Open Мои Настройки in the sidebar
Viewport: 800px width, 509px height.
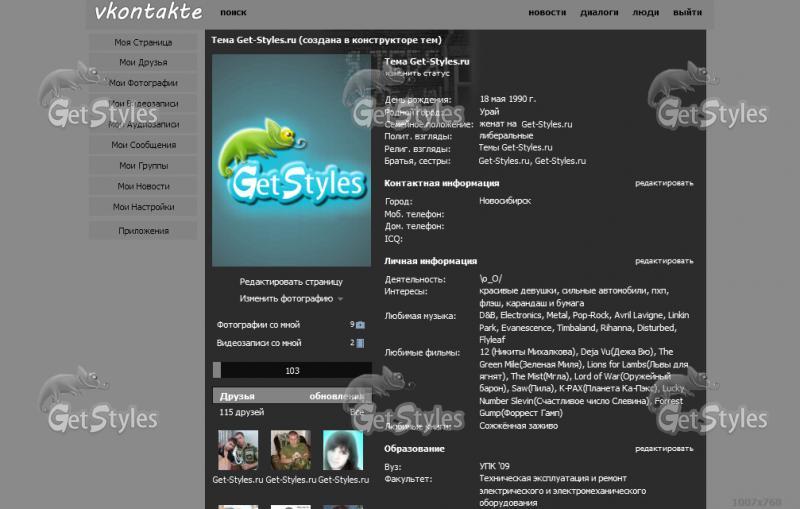click(143, 207)
